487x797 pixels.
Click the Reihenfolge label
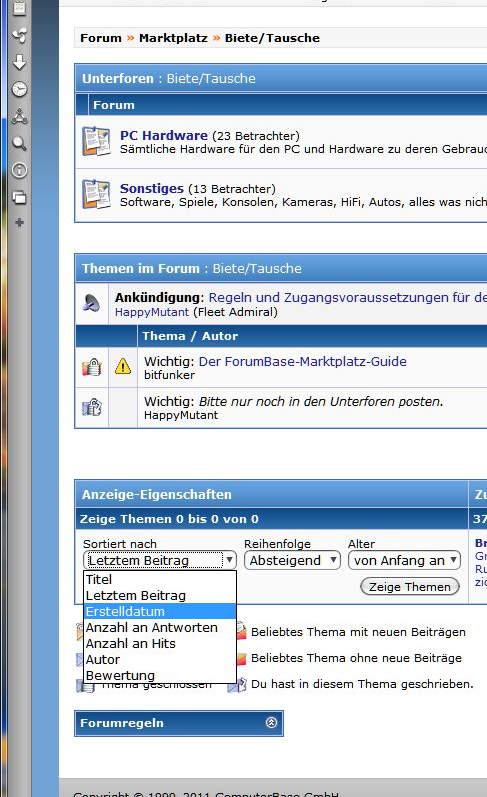tap(277, 544)
